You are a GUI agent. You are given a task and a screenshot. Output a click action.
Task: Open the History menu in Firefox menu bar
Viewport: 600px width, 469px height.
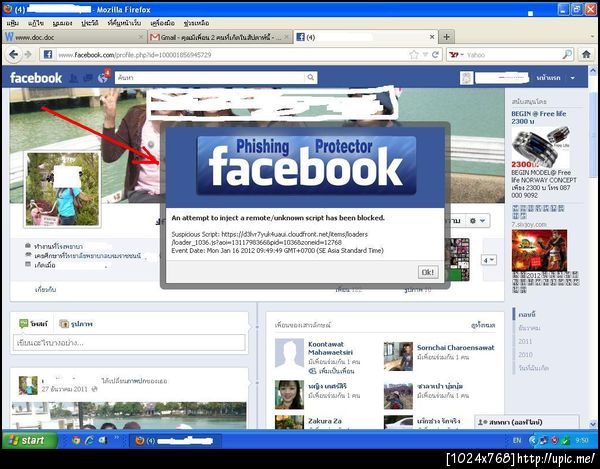tap(90, 23)
